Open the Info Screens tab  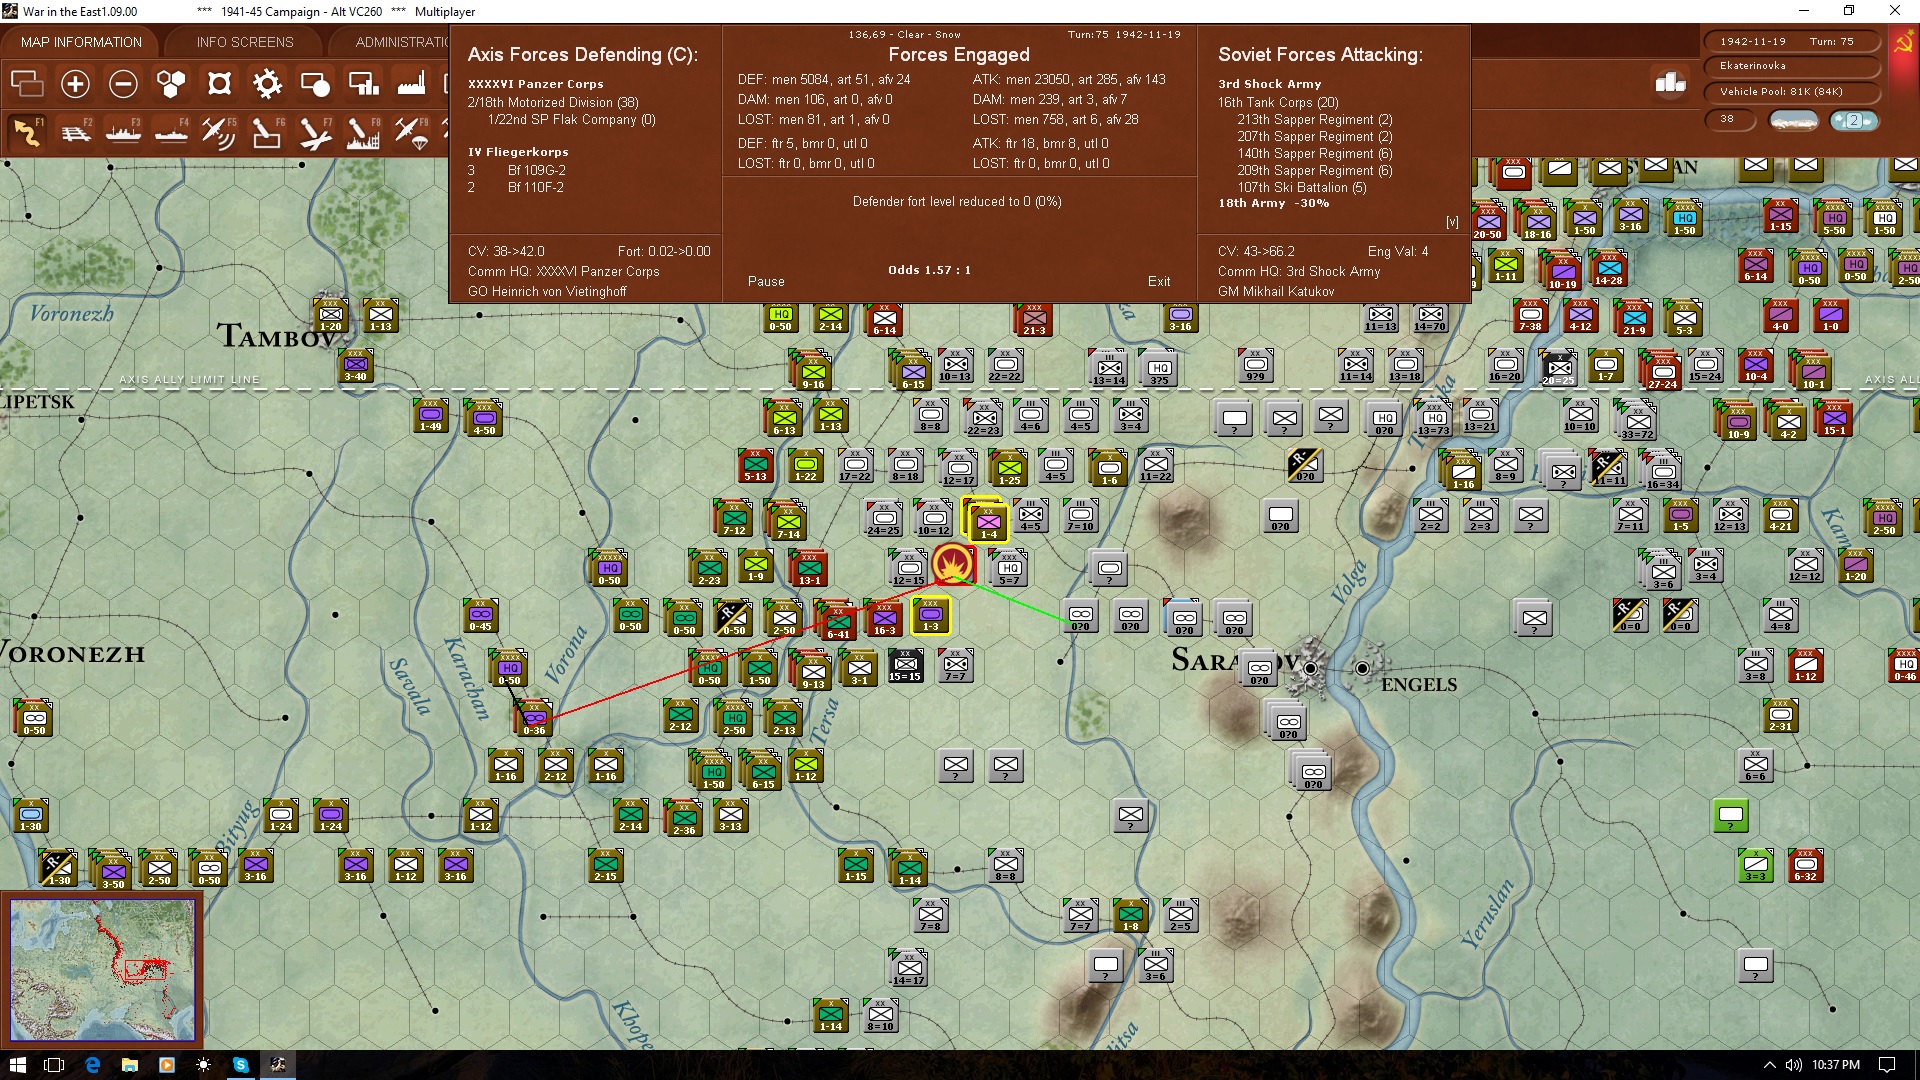pyautogui.click(x=245, y=42)
